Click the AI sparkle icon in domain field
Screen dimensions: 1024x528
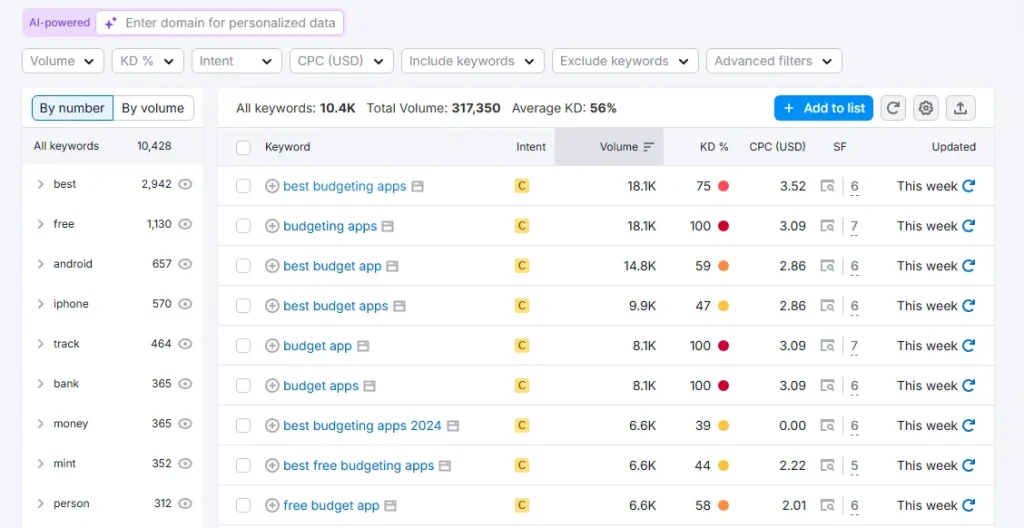point(111,23)
